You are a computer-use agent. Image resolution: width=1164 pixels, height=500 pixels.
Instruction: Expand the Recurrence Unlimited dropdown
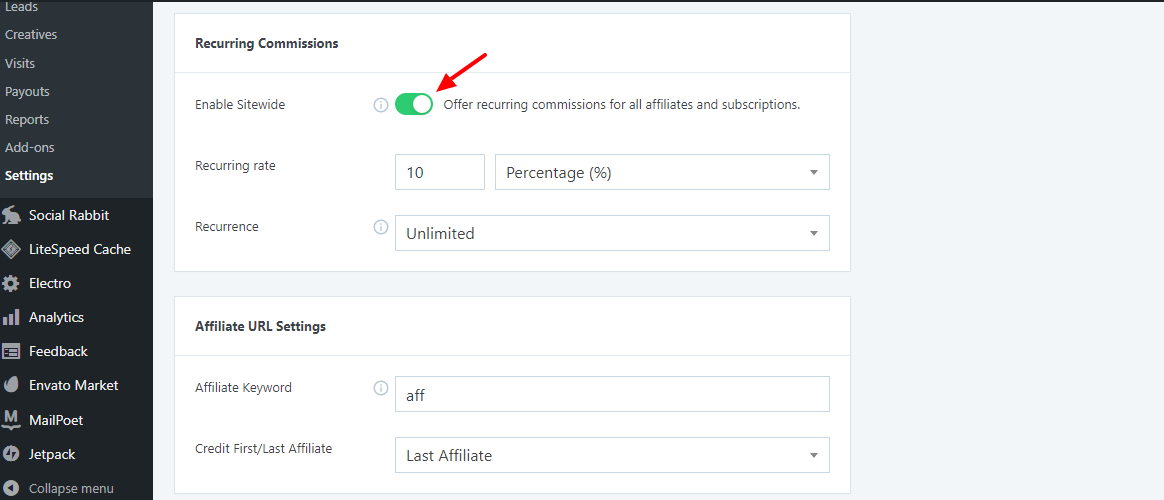[612, 233]
